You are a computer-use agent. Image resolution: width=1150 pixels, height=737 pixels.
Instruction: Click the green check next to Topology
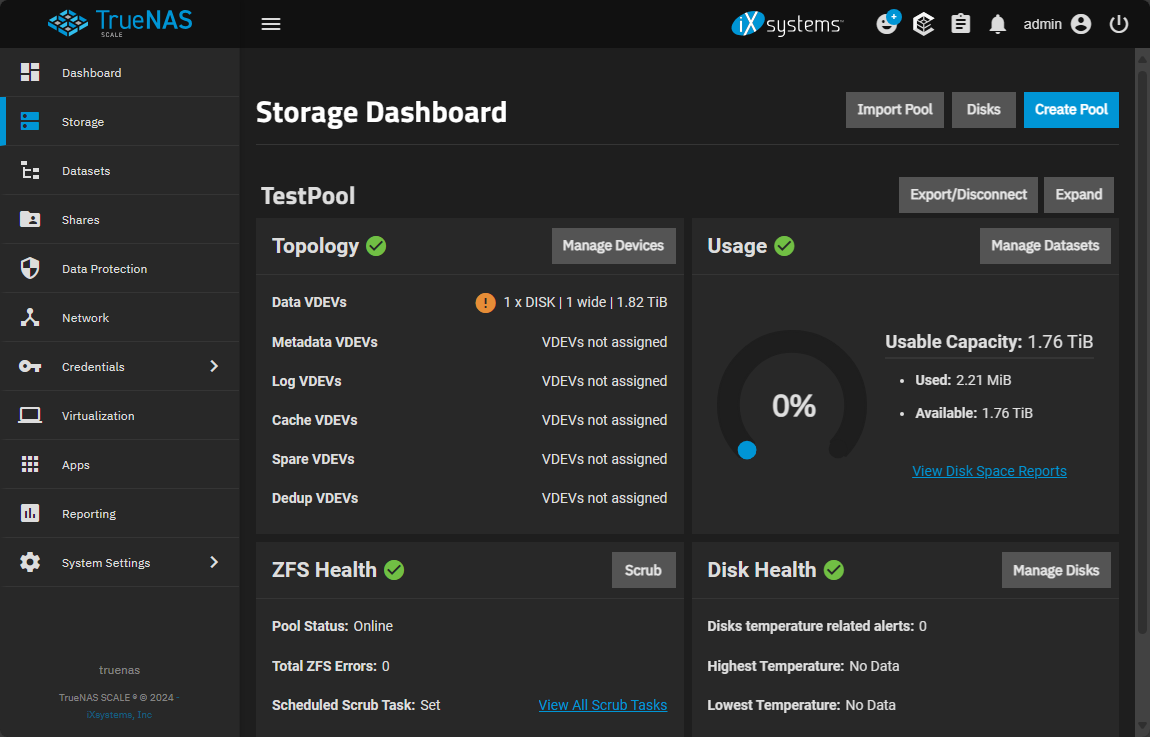coord(376,246)
